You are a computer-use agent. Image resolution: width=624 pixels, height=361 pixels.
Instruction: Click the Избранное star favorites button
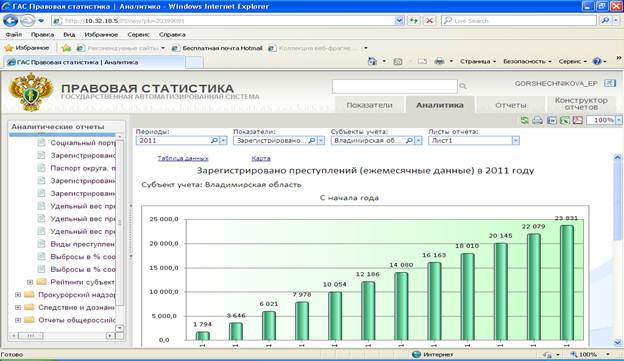pos(27,48)
